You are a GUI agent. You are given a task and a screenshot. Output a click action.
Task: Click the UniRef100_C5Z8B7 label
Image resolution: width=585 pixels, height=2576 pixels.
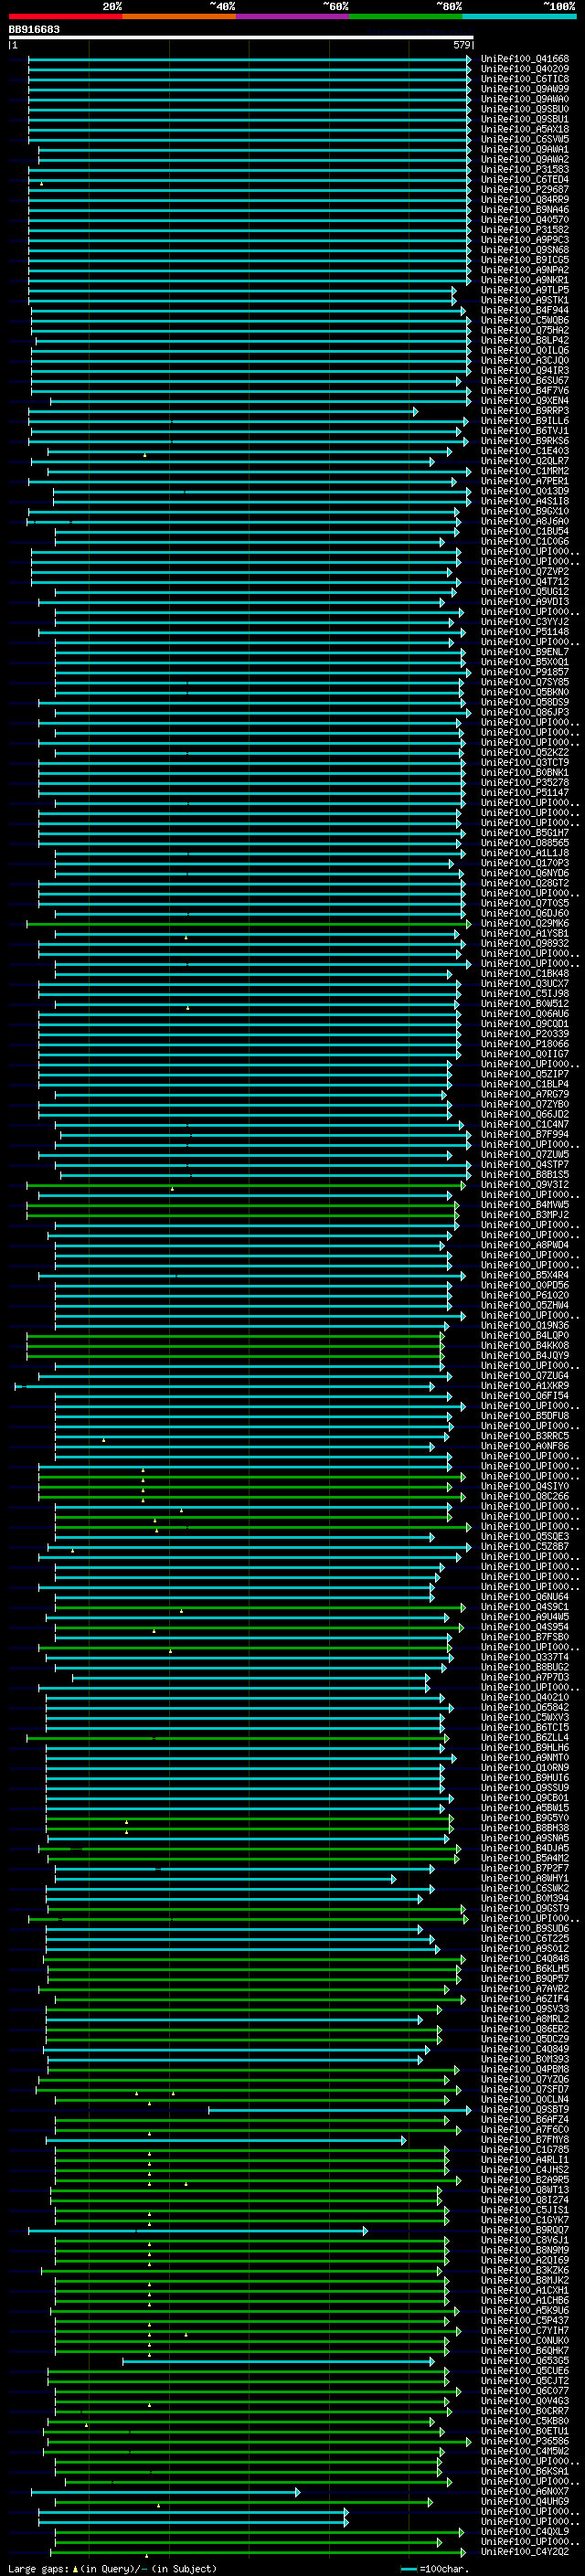(x=525, y=1547)
